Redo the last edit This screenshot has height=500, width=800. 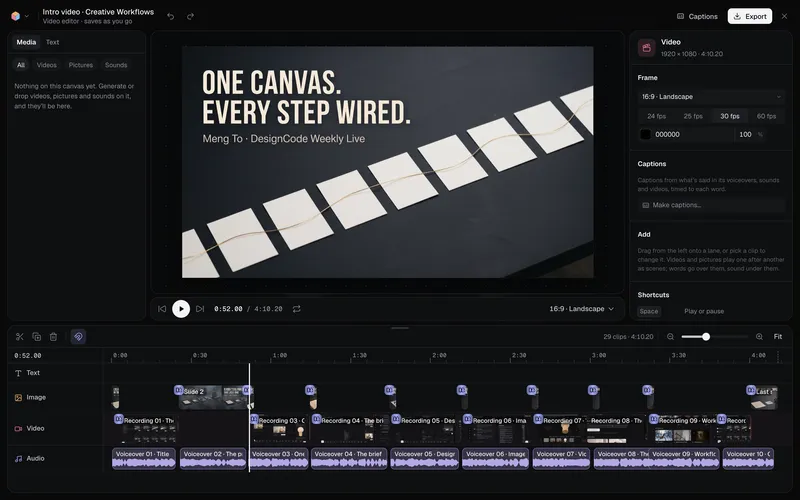[x=190, y=16]
